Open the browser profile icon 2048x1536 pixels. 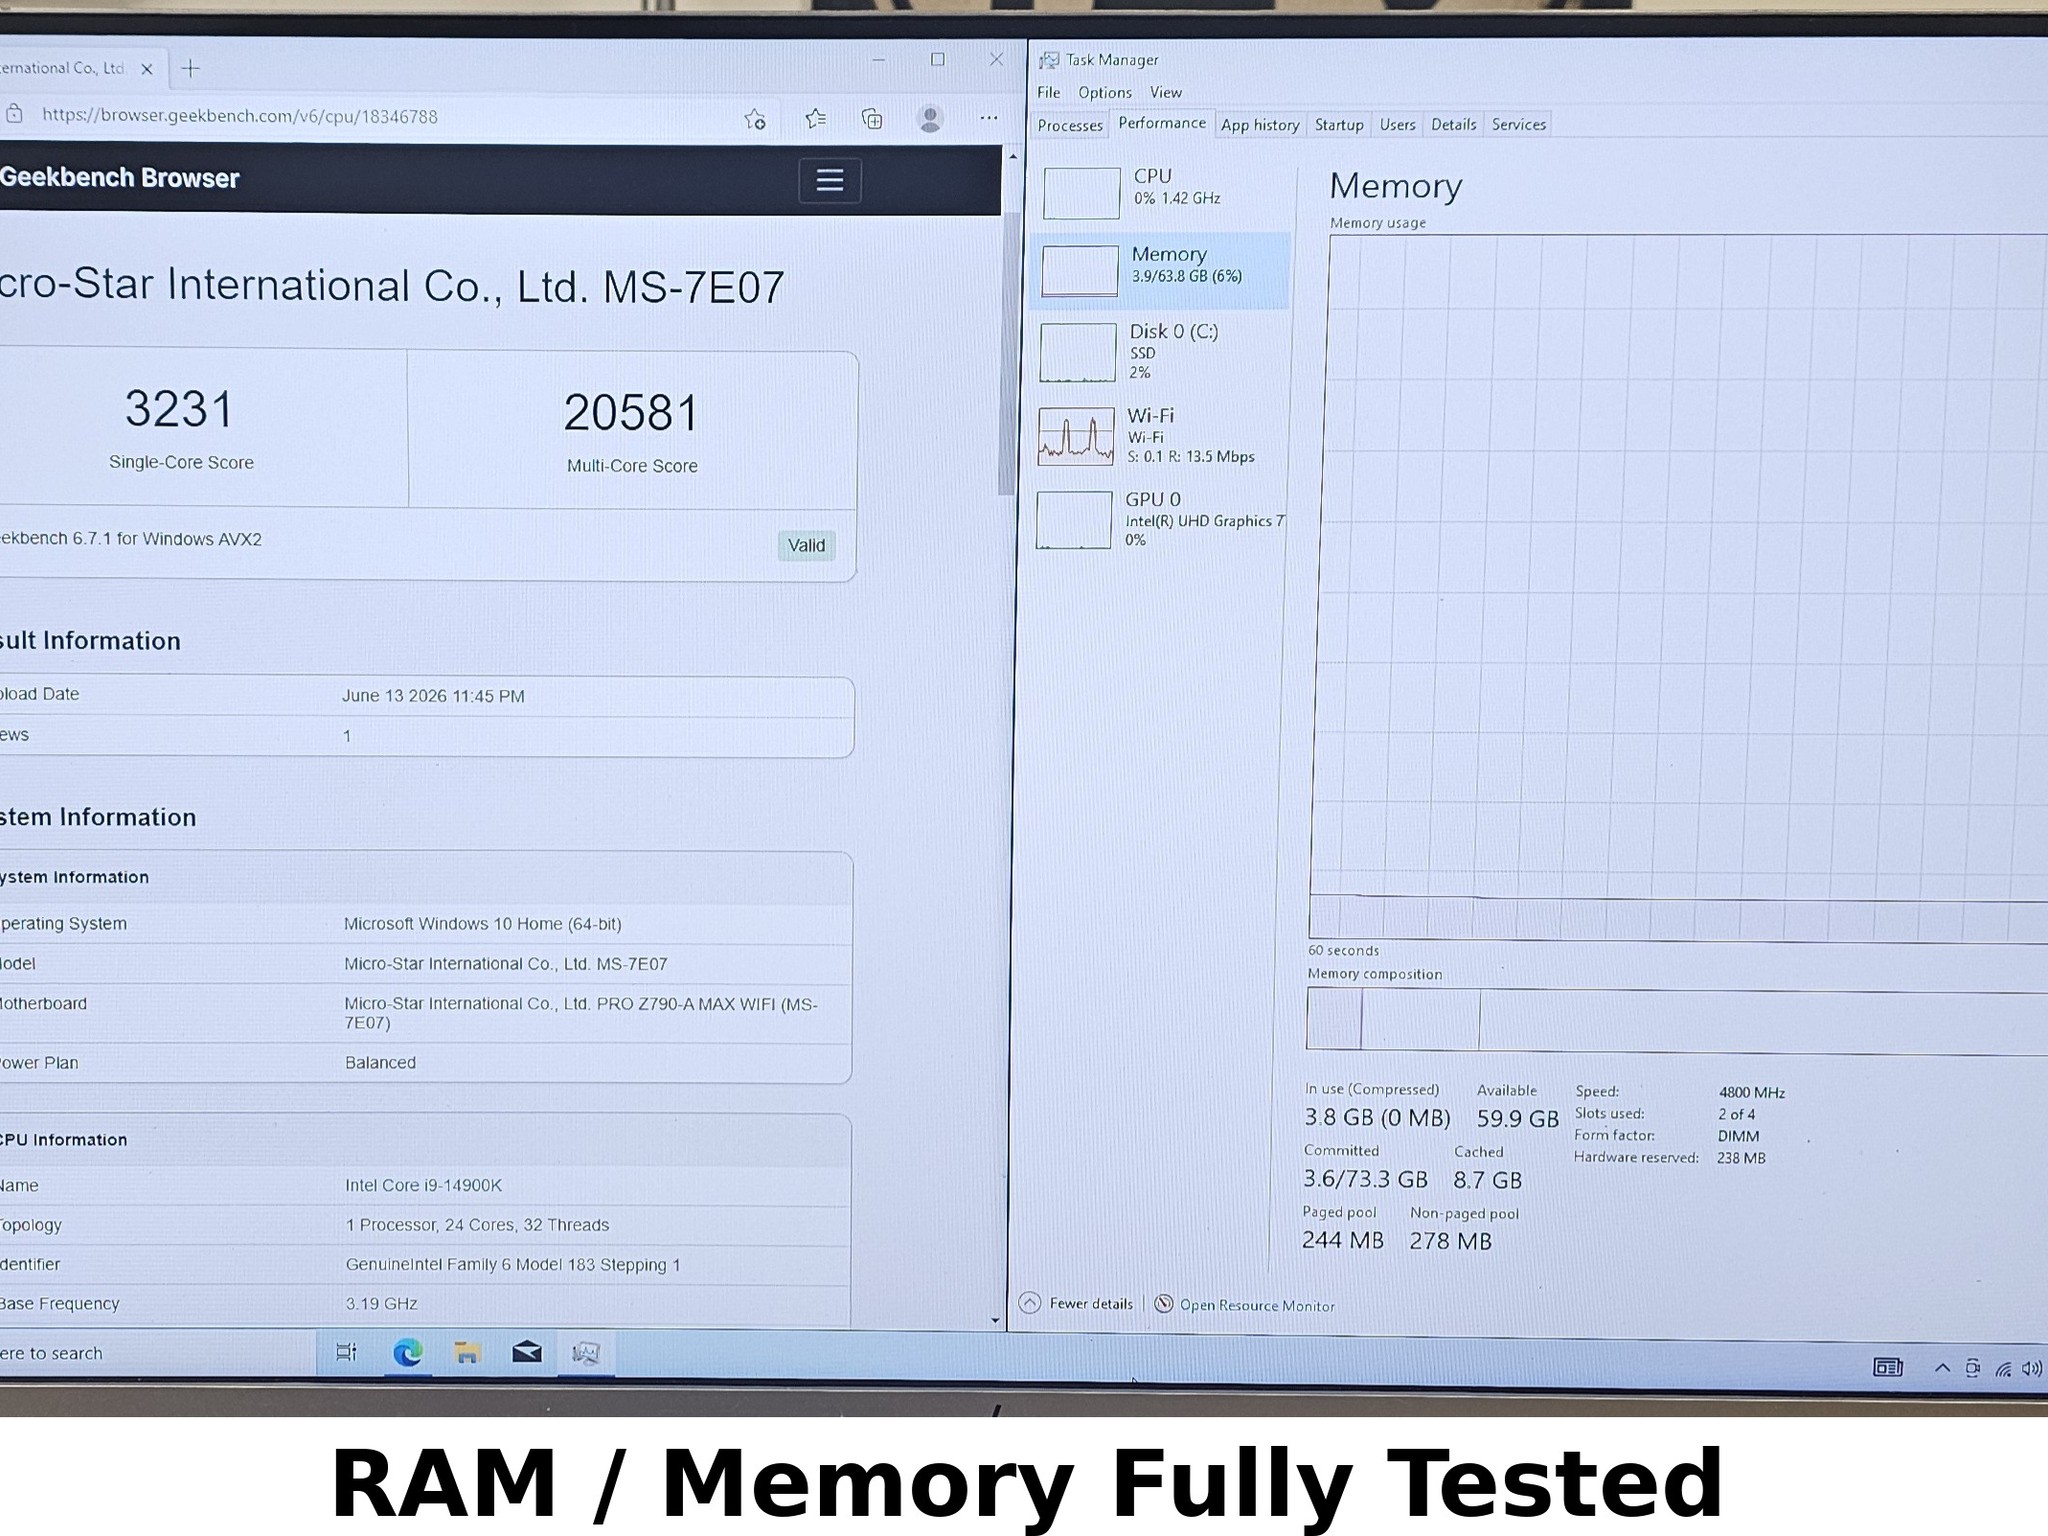[x=930, y=119]
